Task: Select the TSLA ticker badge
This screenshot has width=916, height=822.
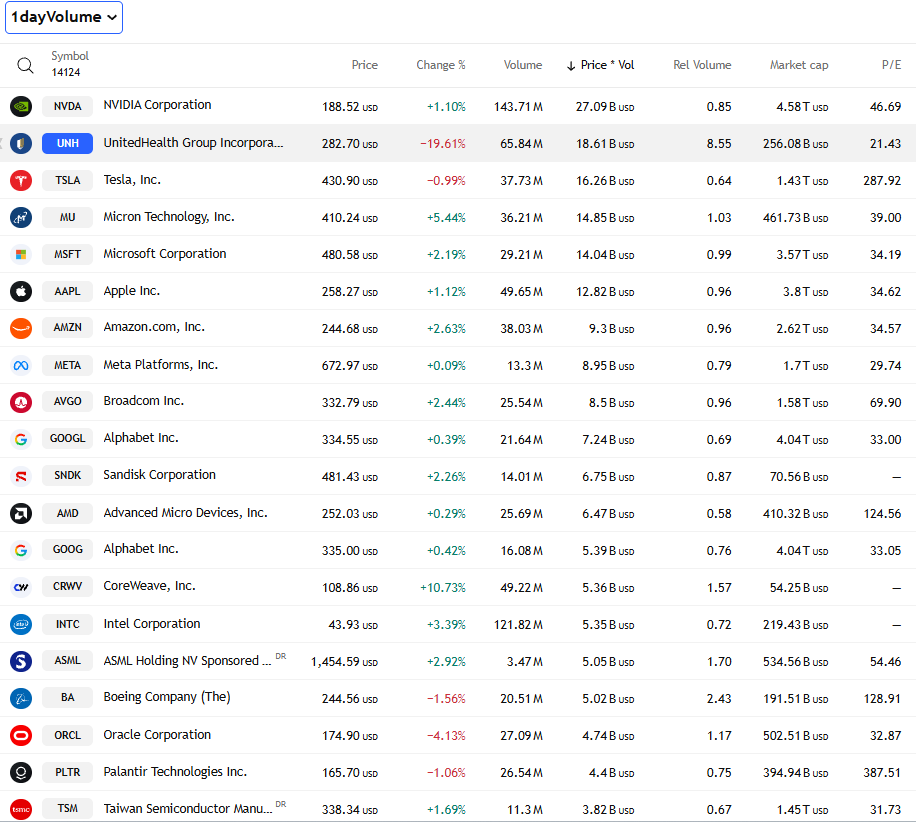Action: click(68, 181)
